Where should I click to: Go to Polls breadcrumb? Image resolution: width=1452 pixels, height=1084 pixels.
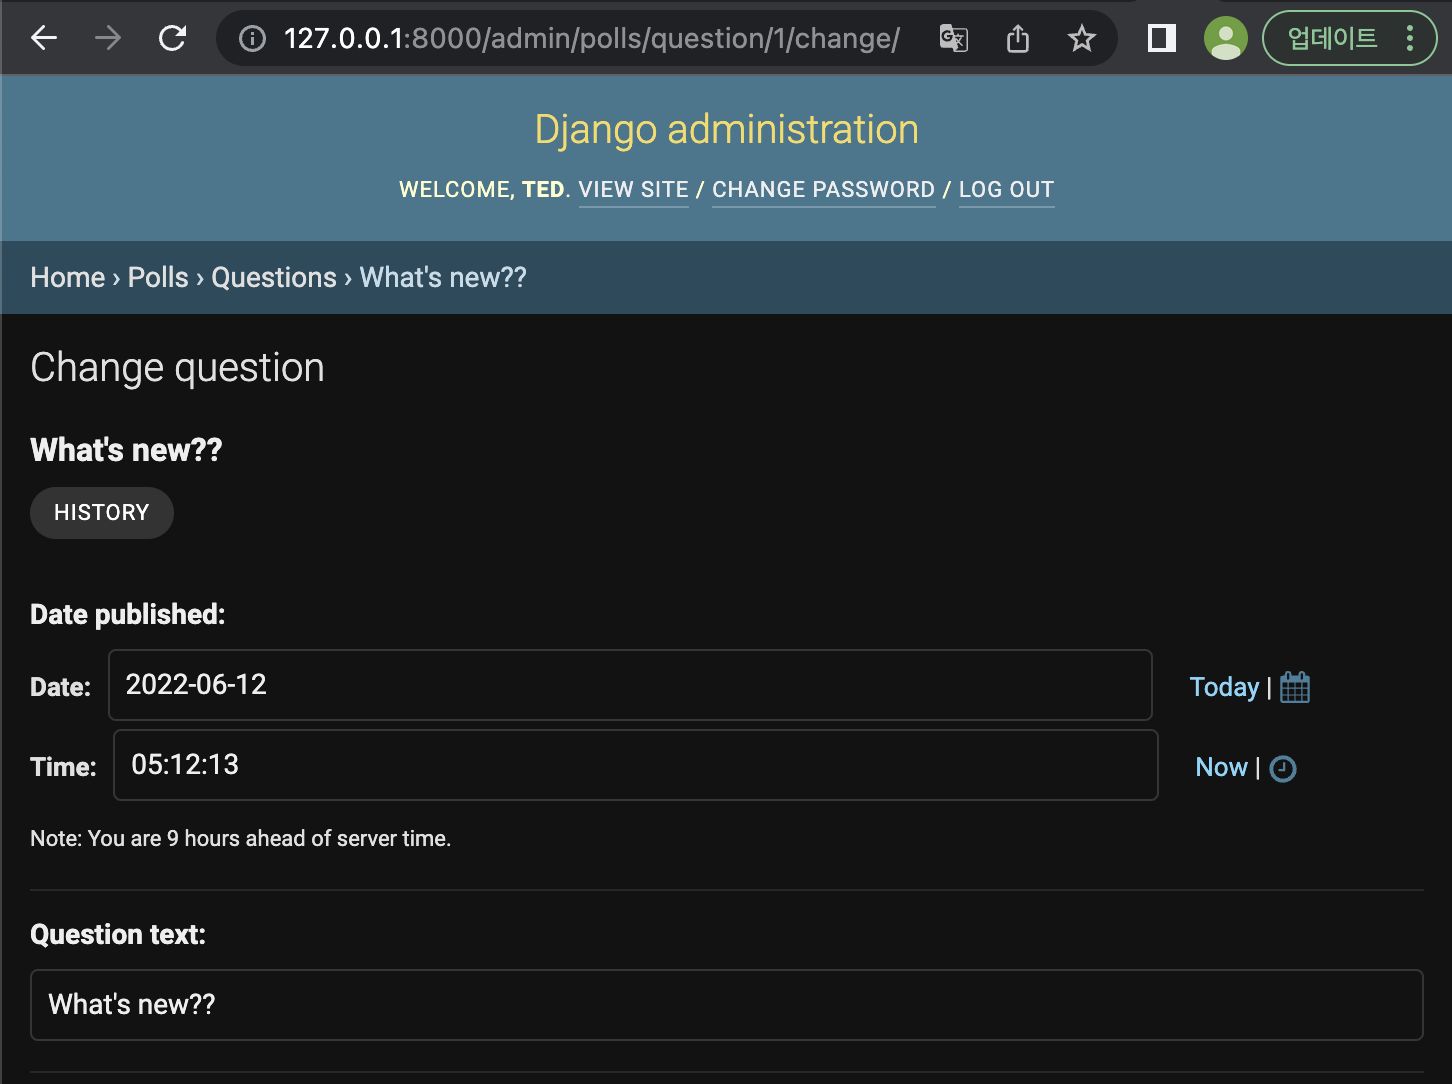pyautogui.click(x=158, y=277)
